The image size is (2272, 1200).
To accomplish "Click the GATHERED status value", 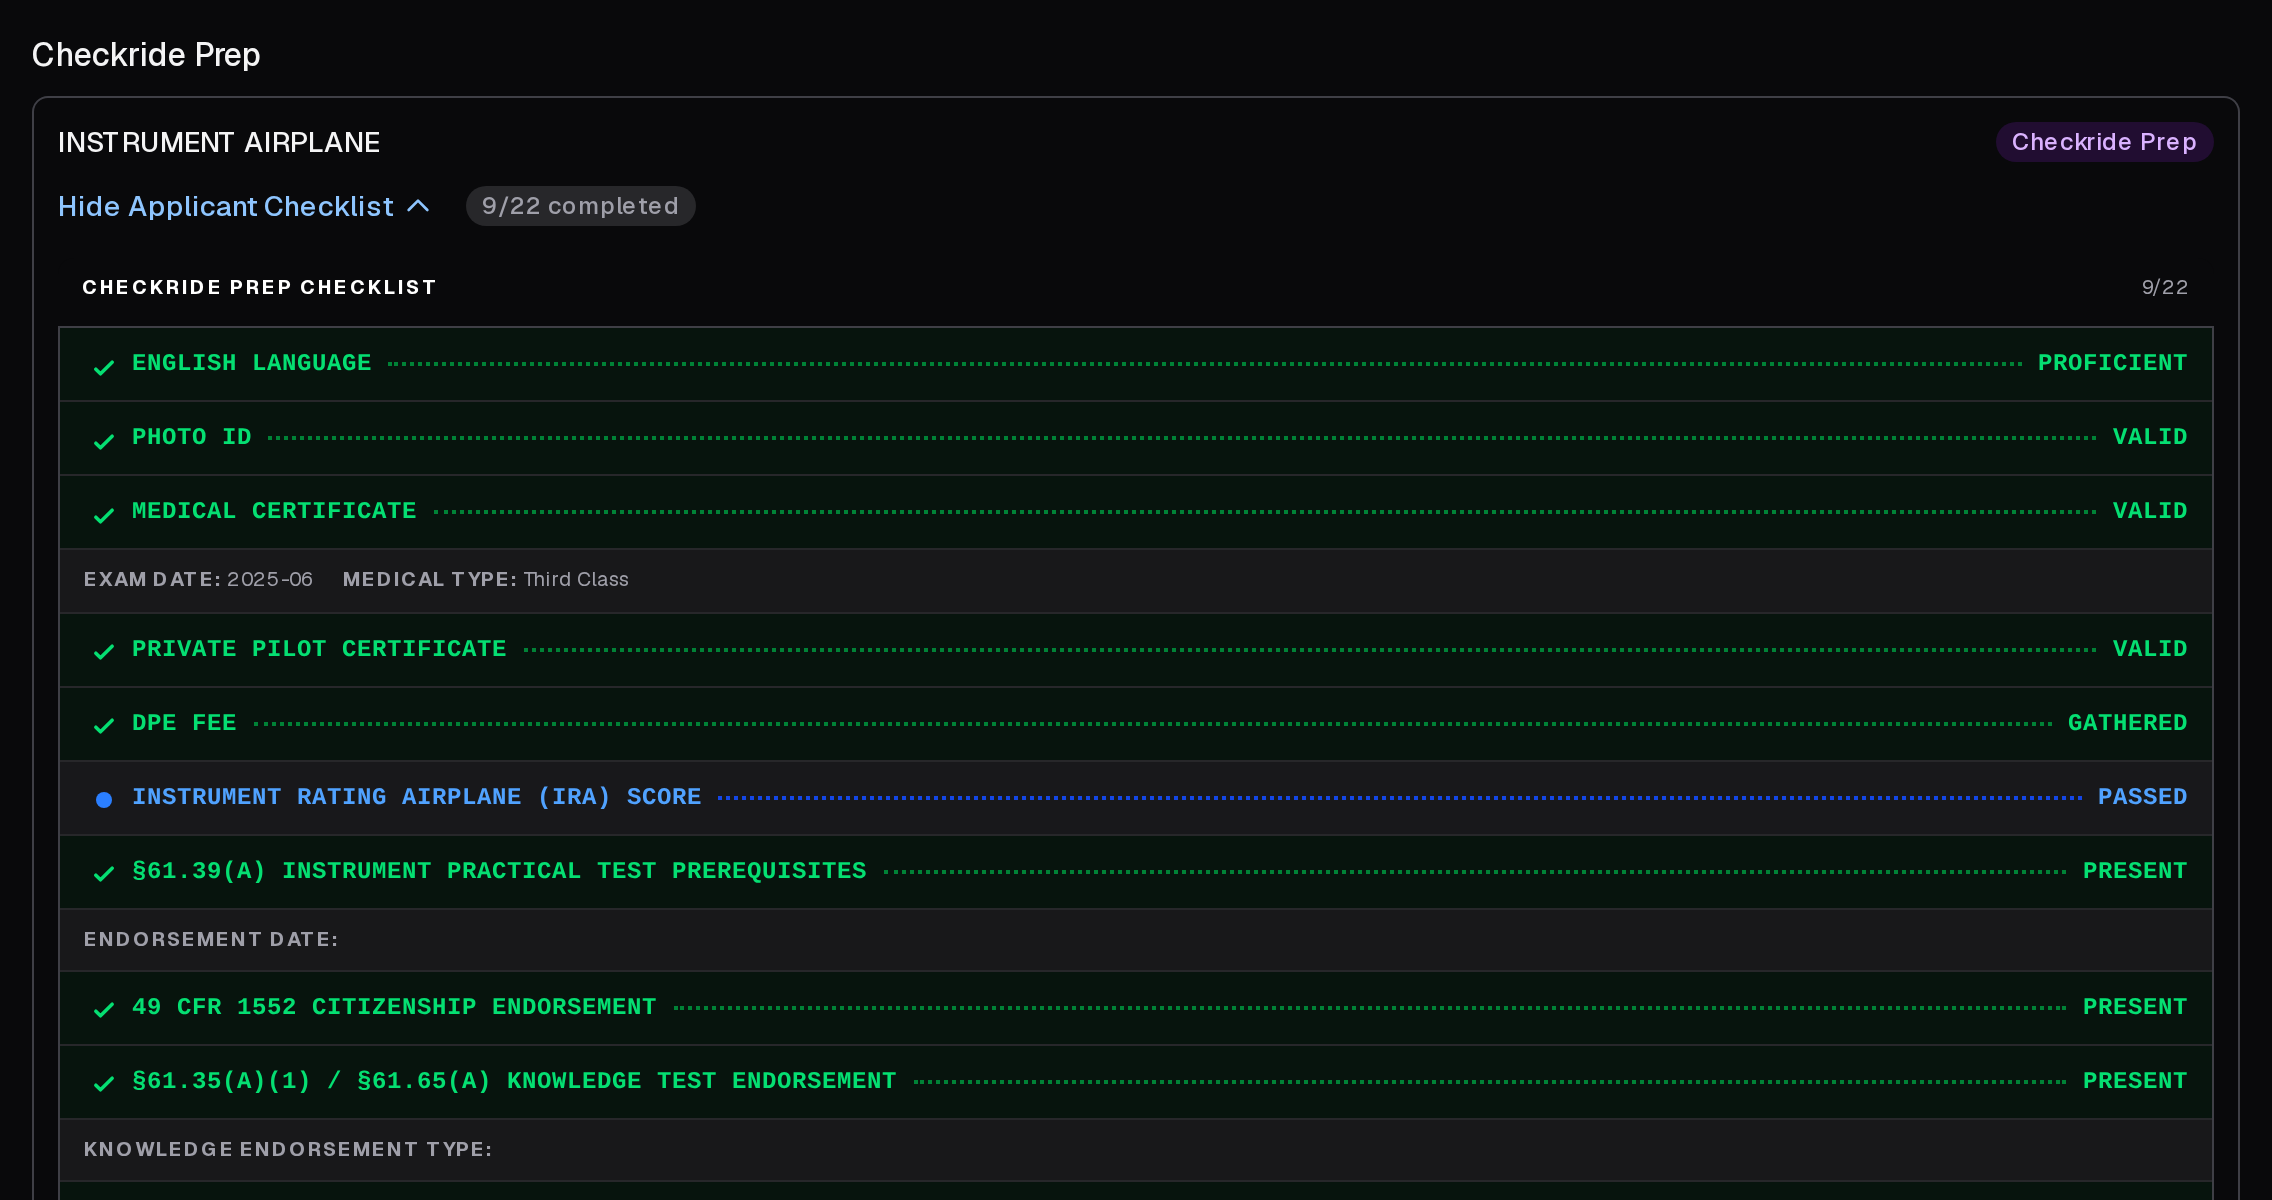I will (2127, 723).
